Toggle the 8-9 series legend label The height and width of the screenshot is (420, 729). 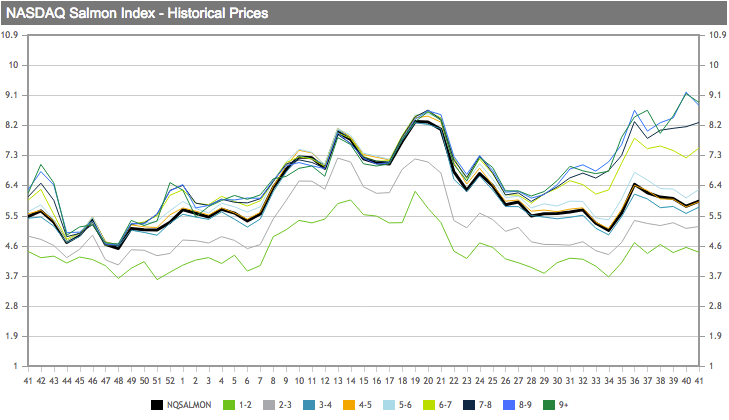pyautogui.click(x=525, y=405)
